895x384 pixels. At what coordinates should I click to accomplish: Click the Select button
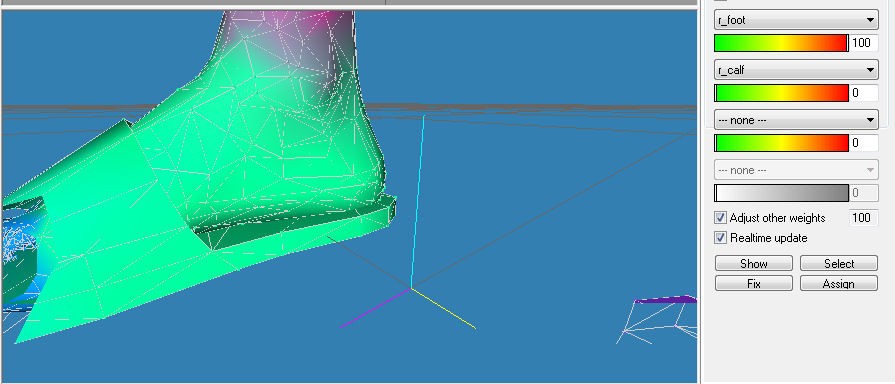(838, 264)
